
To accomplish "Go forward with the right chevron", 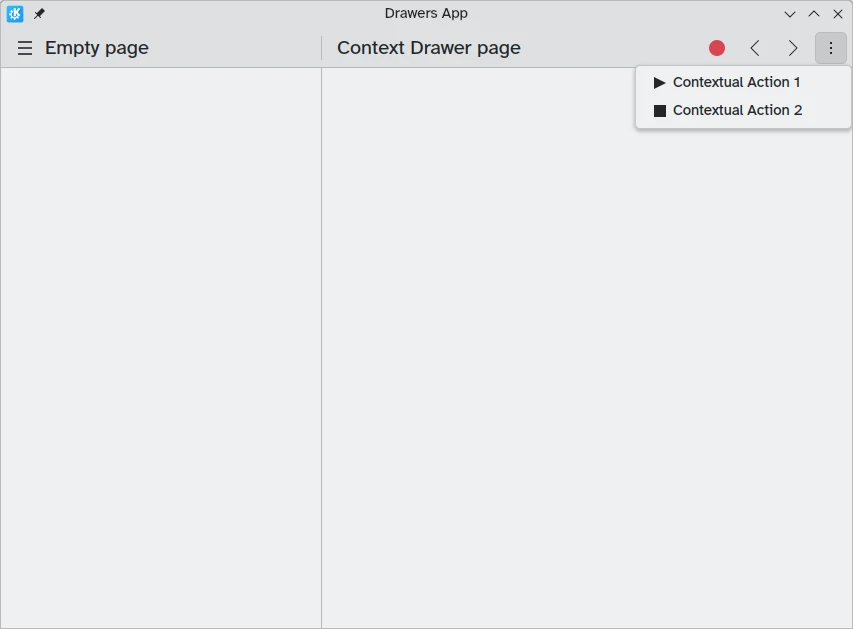I will tap(793, 48).
